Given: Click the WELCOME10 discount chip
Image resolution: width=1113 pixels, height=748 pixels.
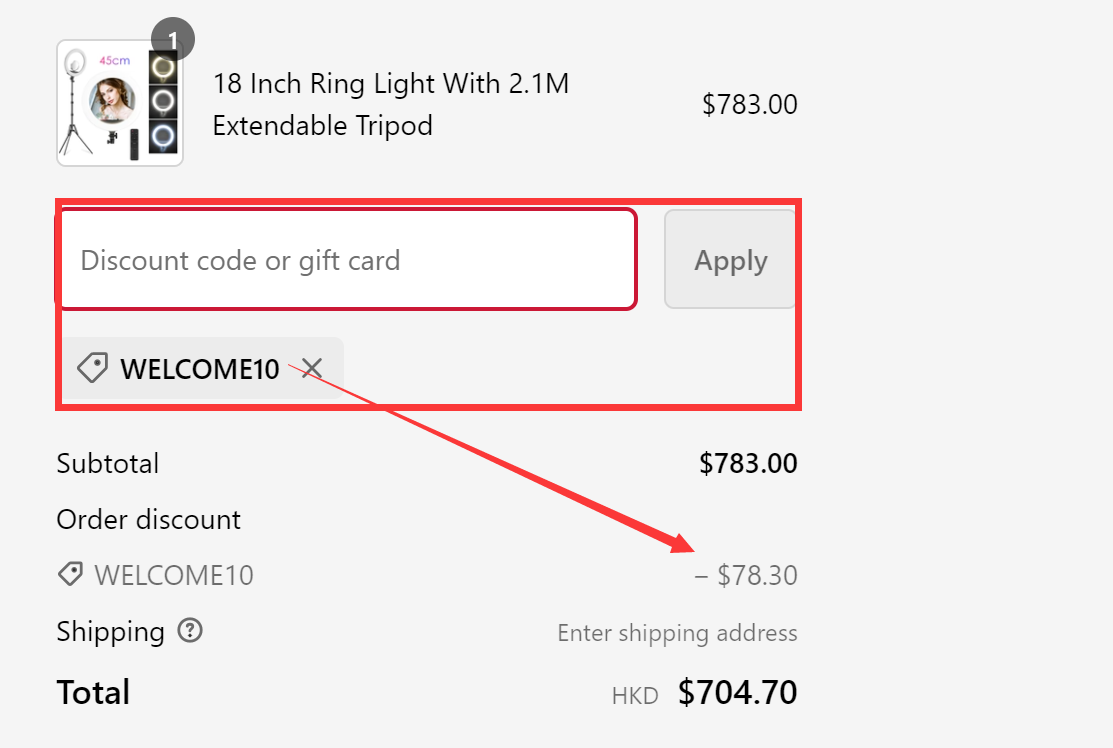Looking at the screenshot, I should click(199, 368).
